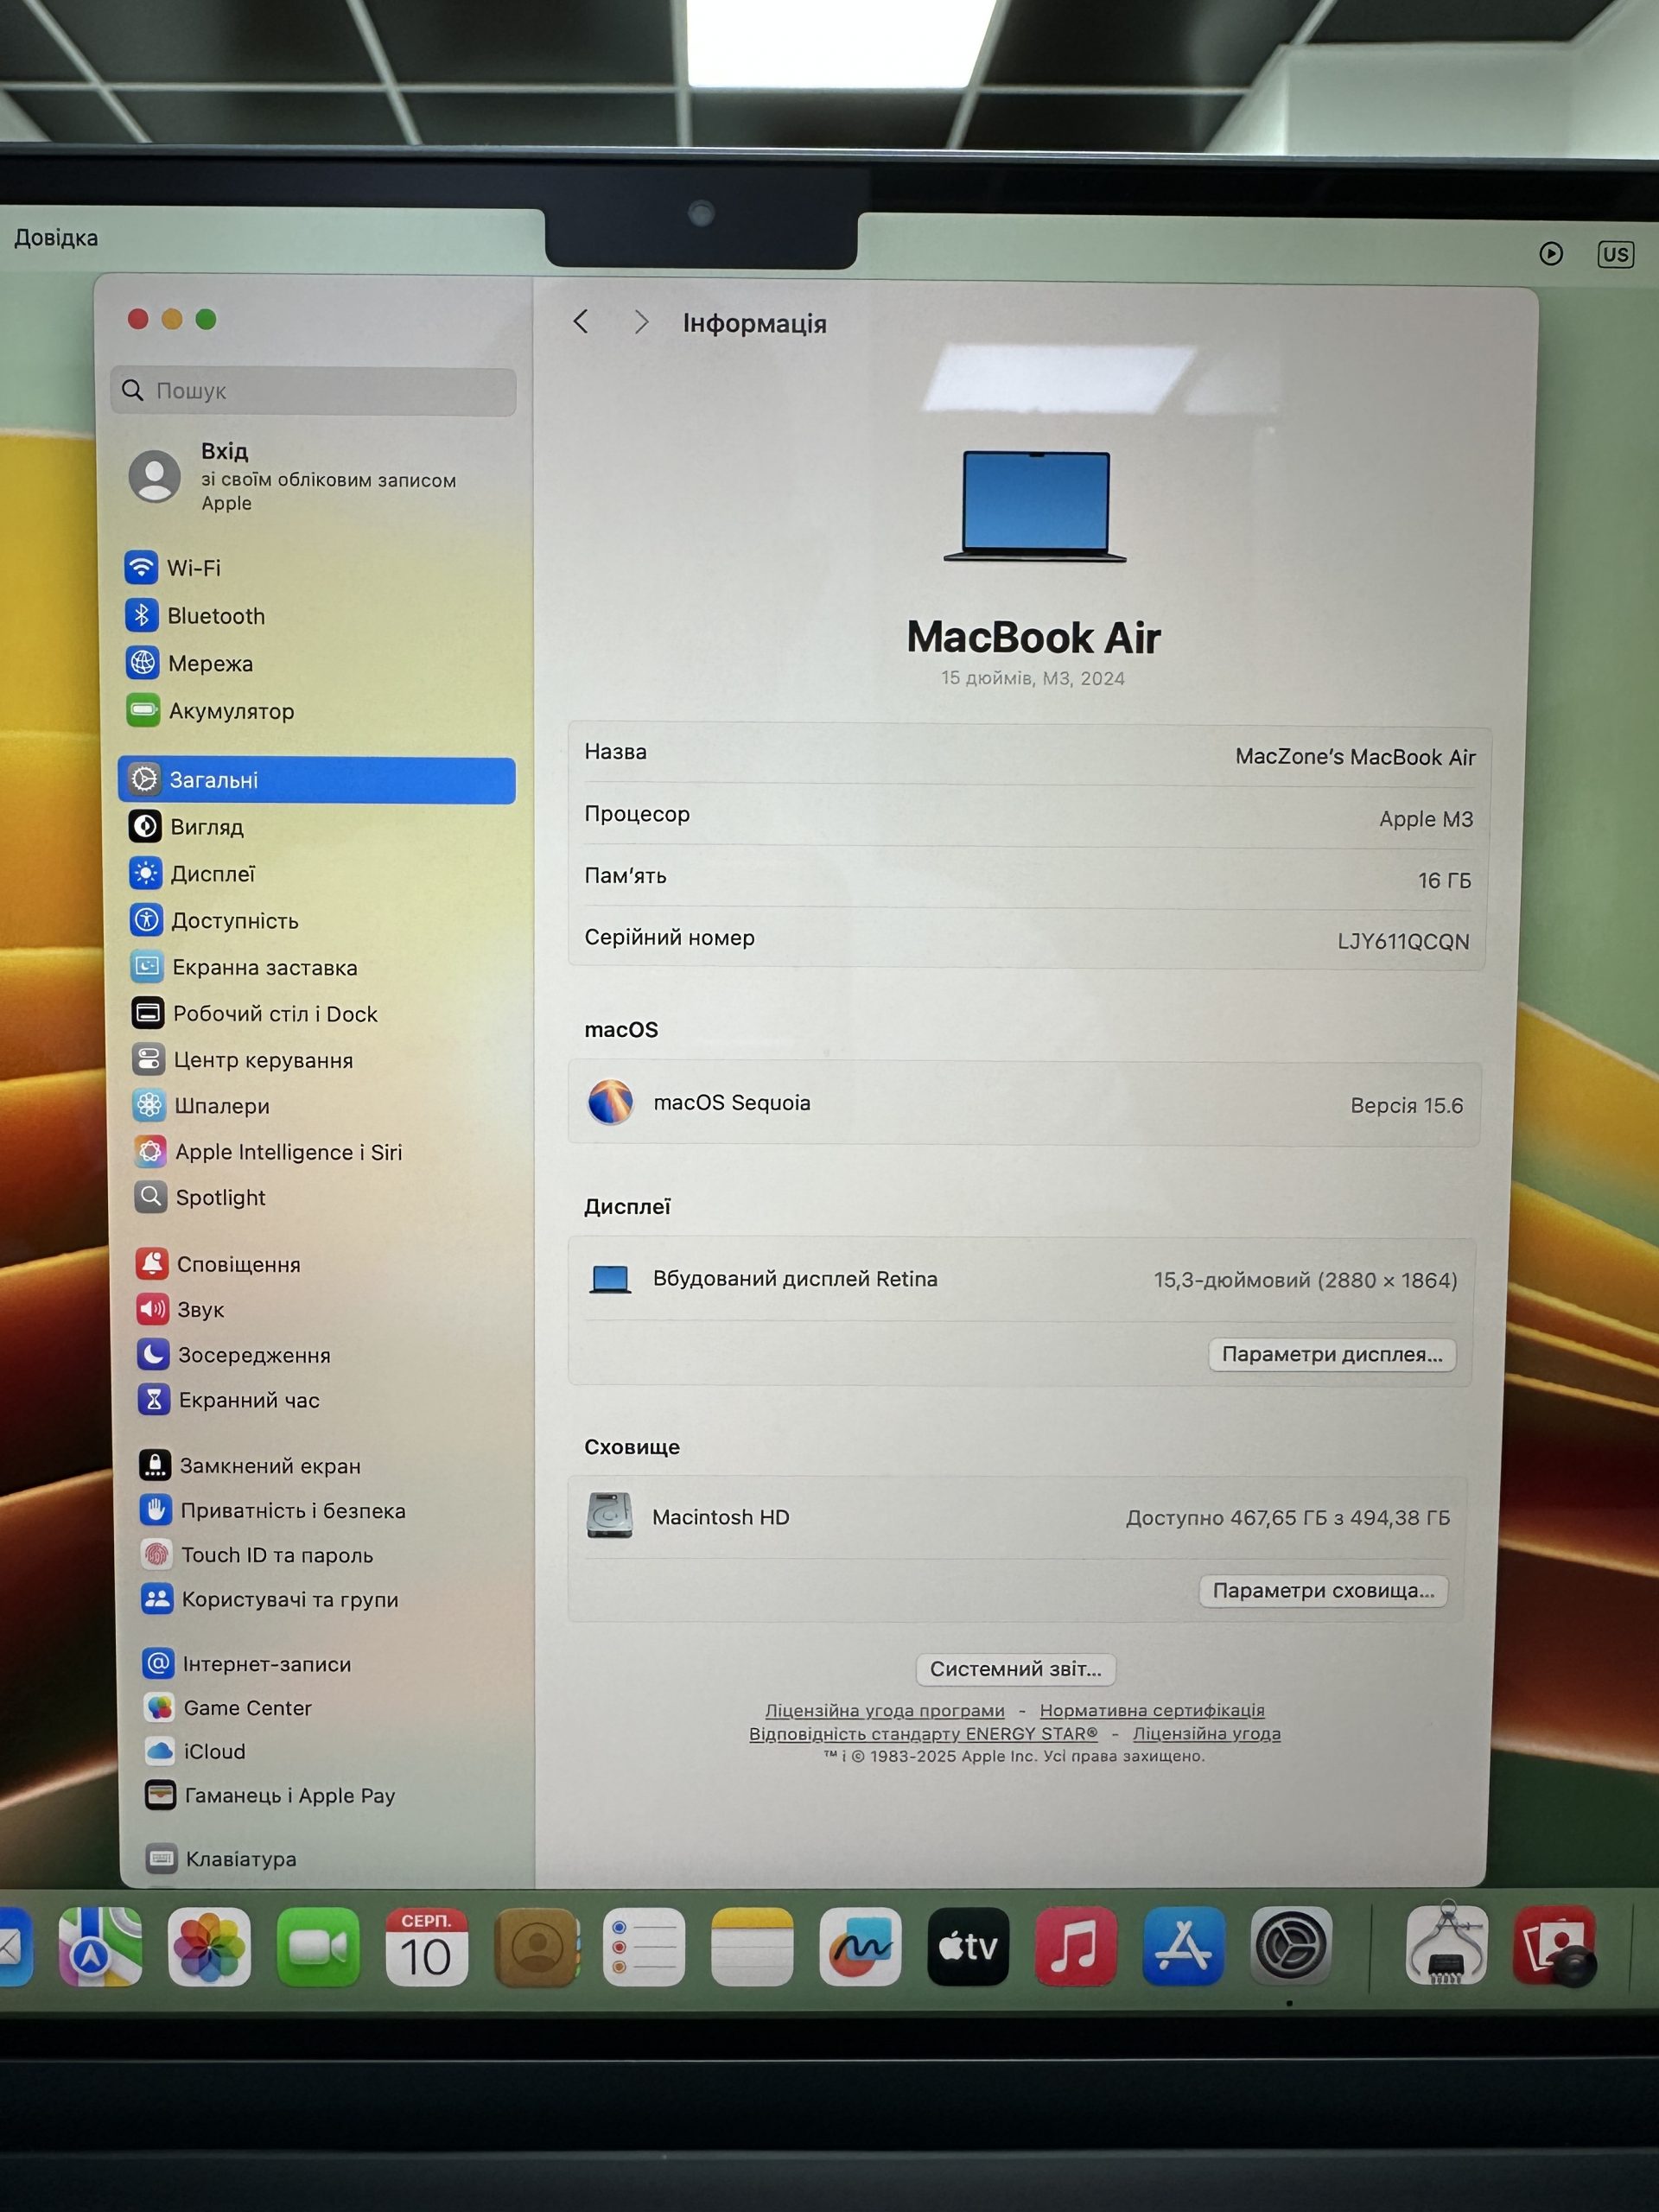Click Параметри дисплея button

click(x=1332, y=1355)
